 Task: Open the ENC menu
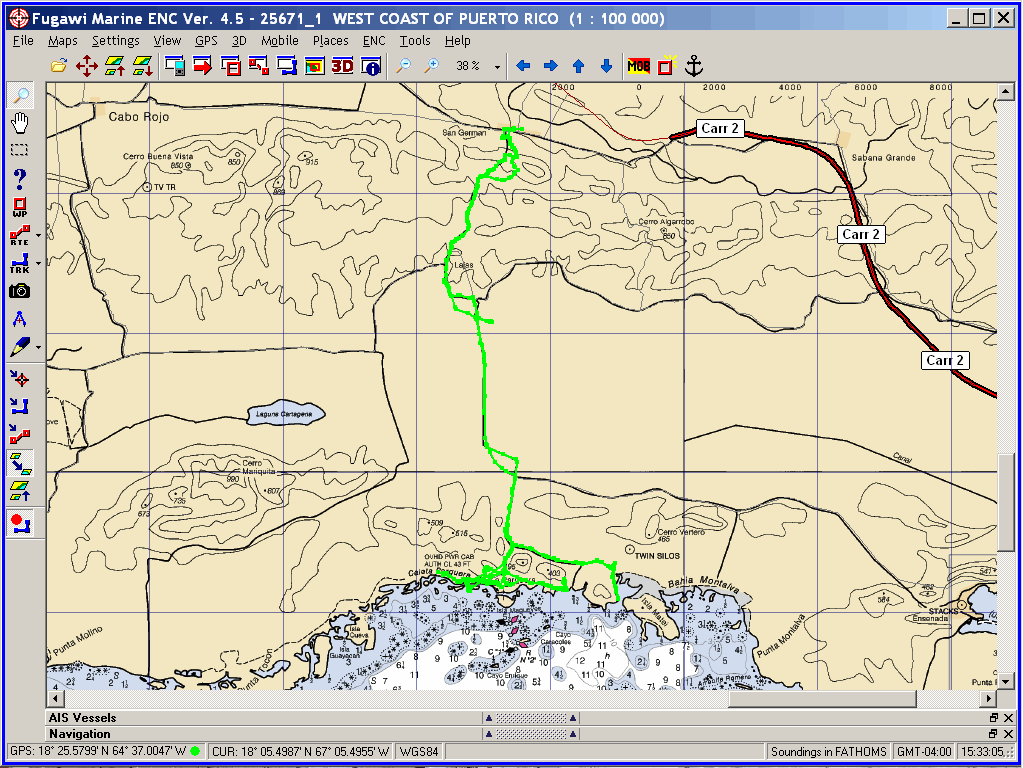(374, 40)
